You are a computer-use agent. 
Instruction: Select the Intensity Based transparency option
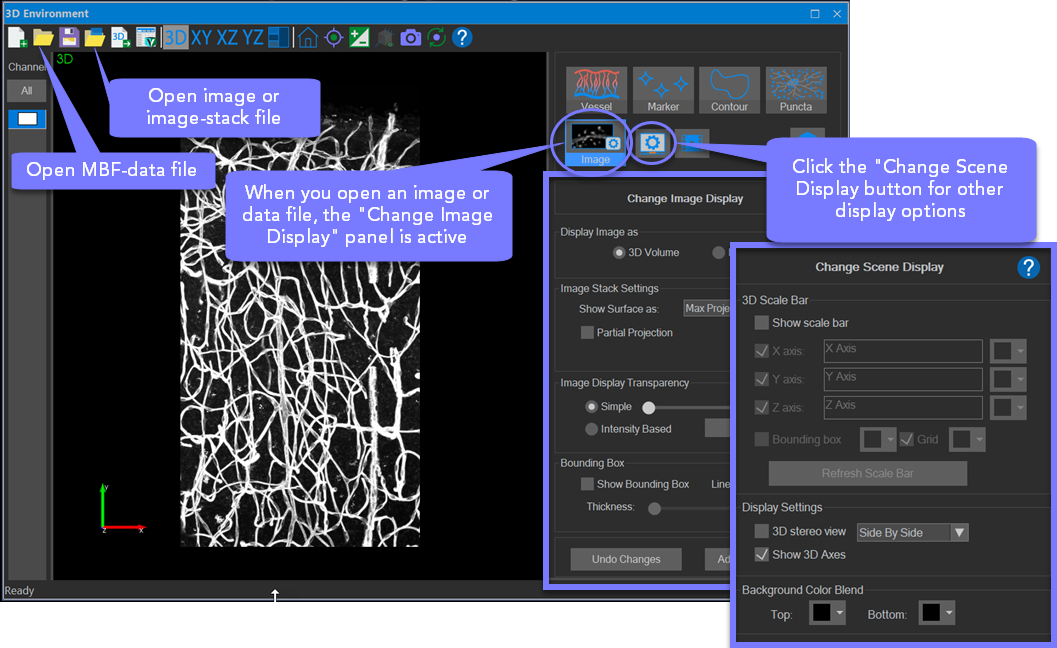(x=591, y=429)
